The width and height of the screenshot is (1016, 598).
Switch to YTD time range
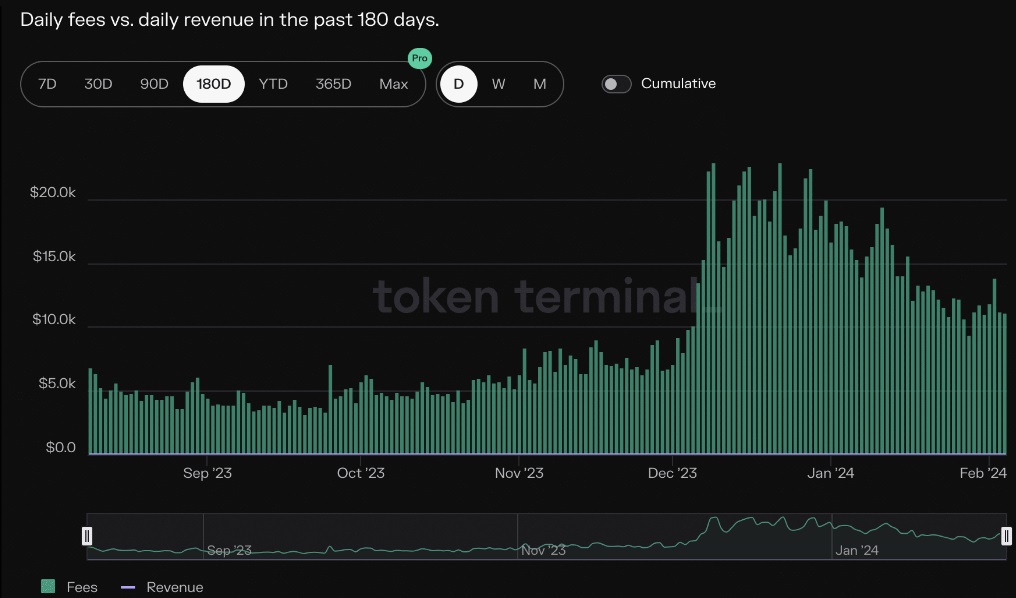[273, 84]
